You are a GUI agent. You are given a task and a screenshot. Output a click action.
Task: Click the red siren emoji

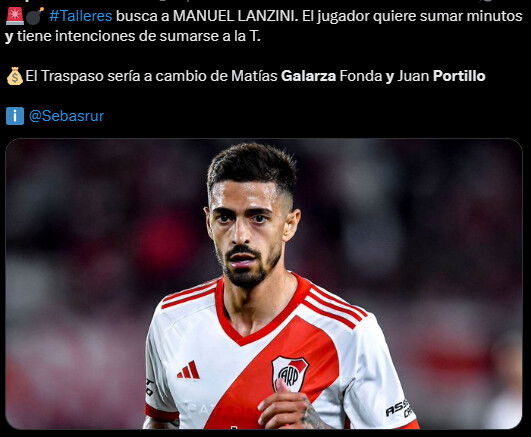pos(15,16)
